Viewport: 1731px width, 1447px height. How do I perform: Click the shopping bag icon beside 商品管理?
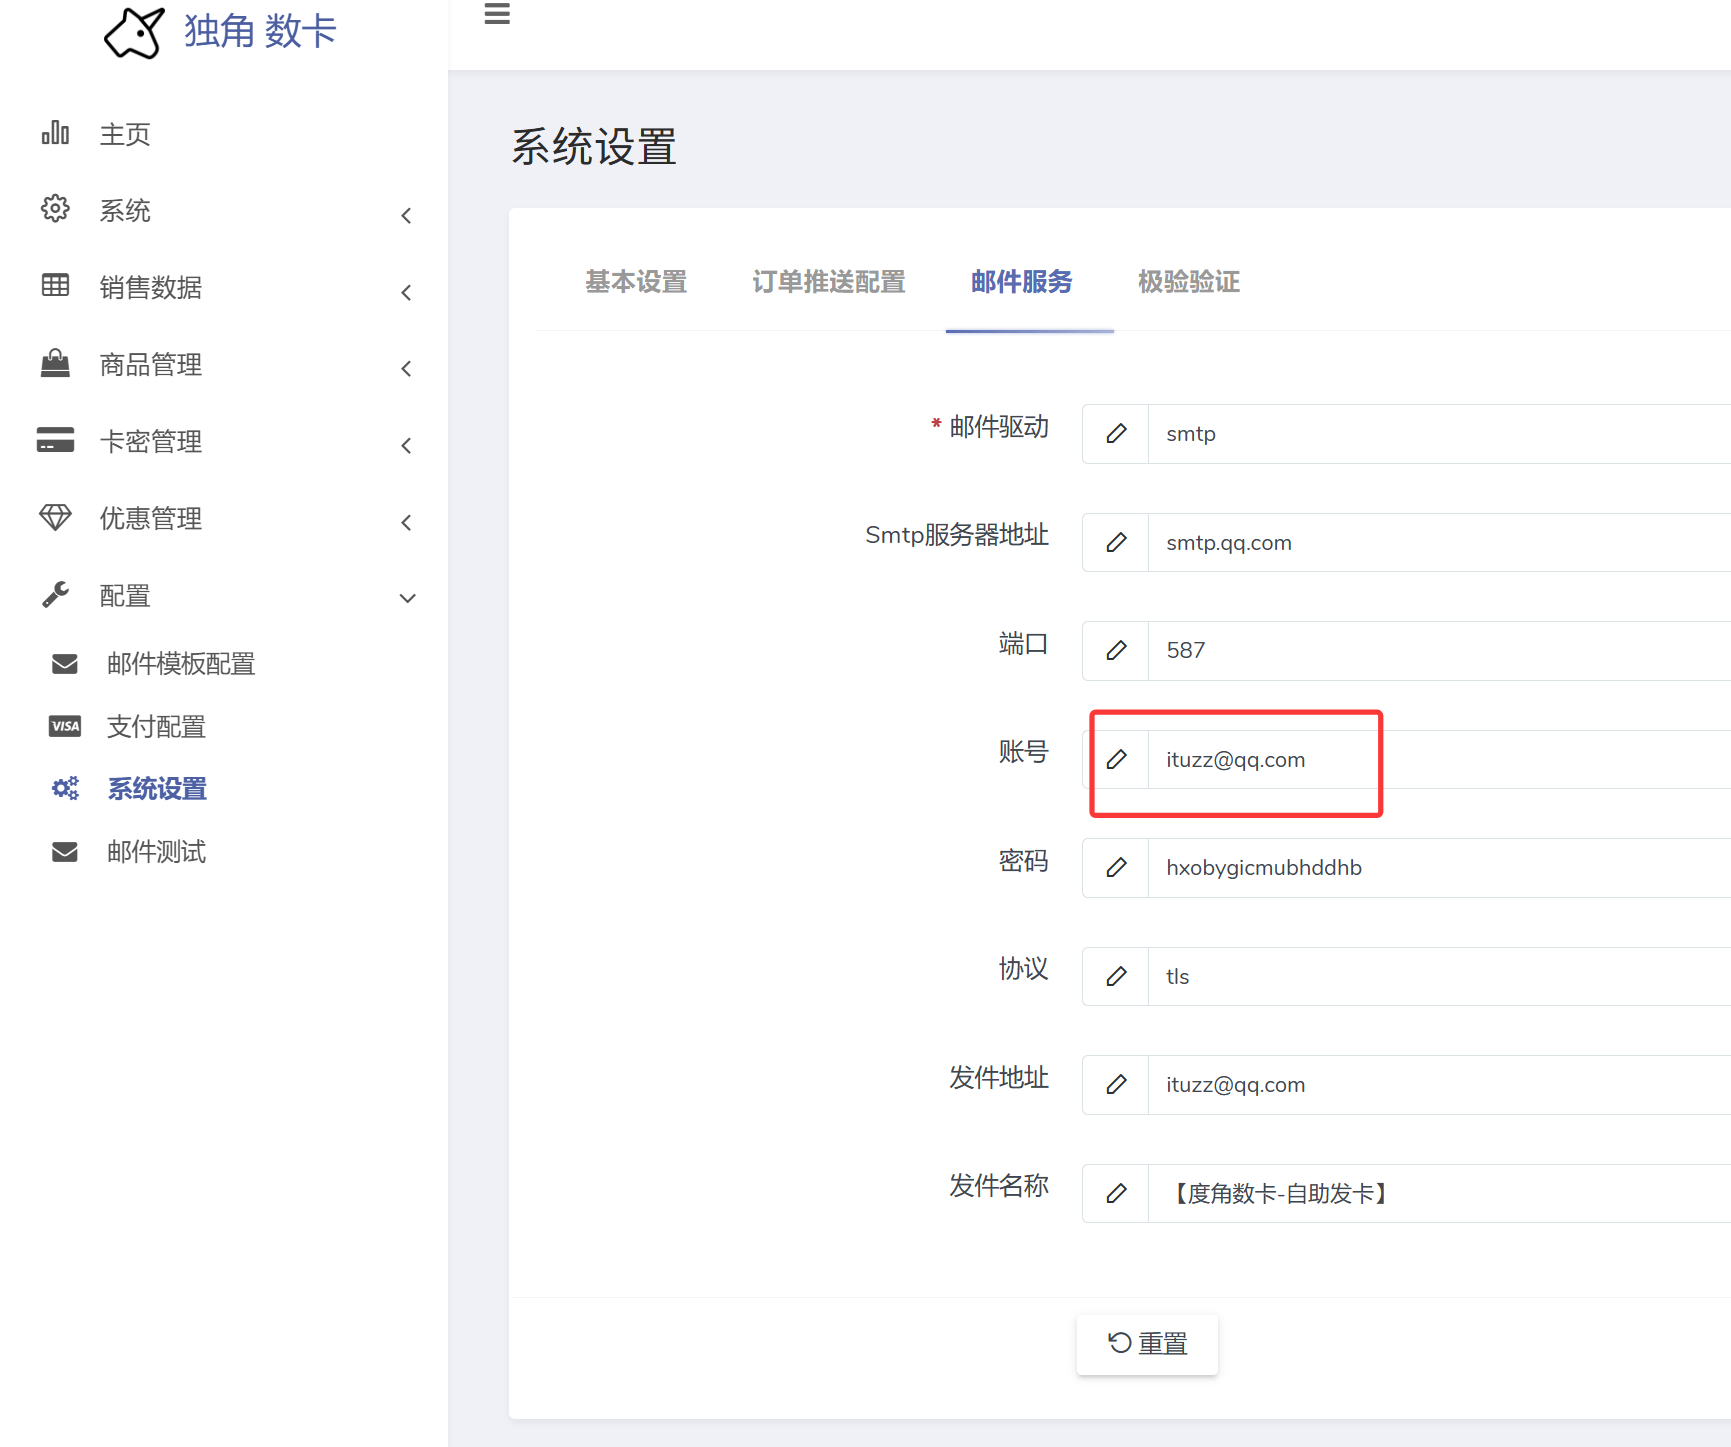coord(55,363)
